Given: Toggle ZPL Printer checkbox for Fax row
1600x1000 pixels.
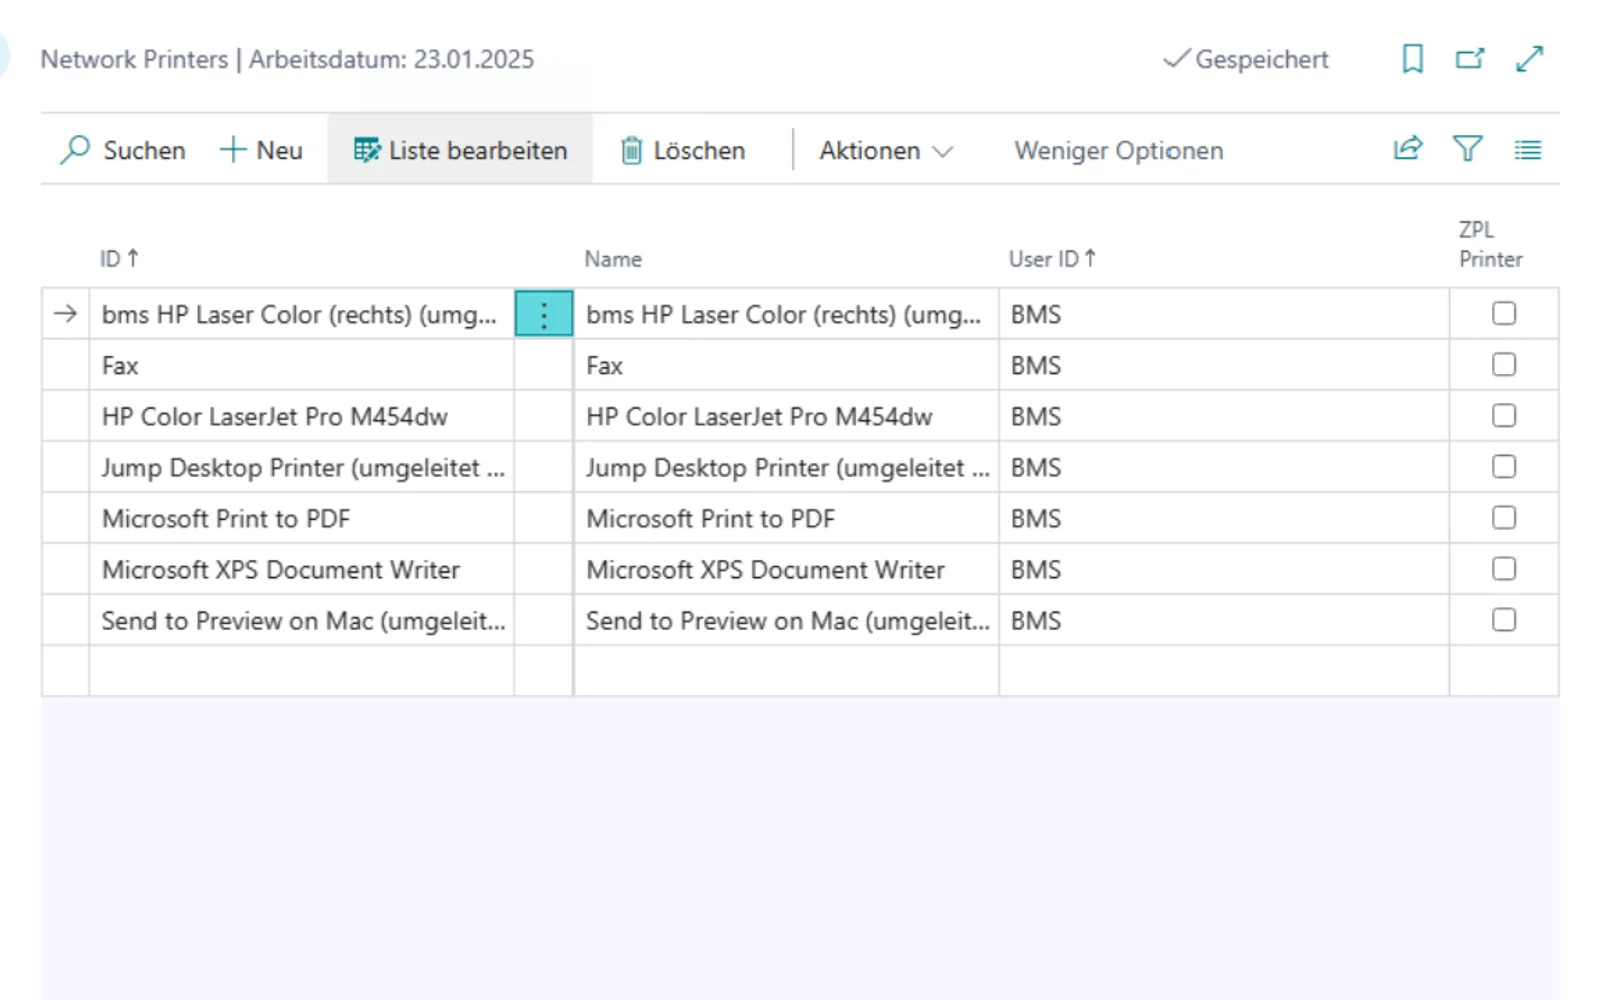Looking at the screenshot, I should point(1504,364).
